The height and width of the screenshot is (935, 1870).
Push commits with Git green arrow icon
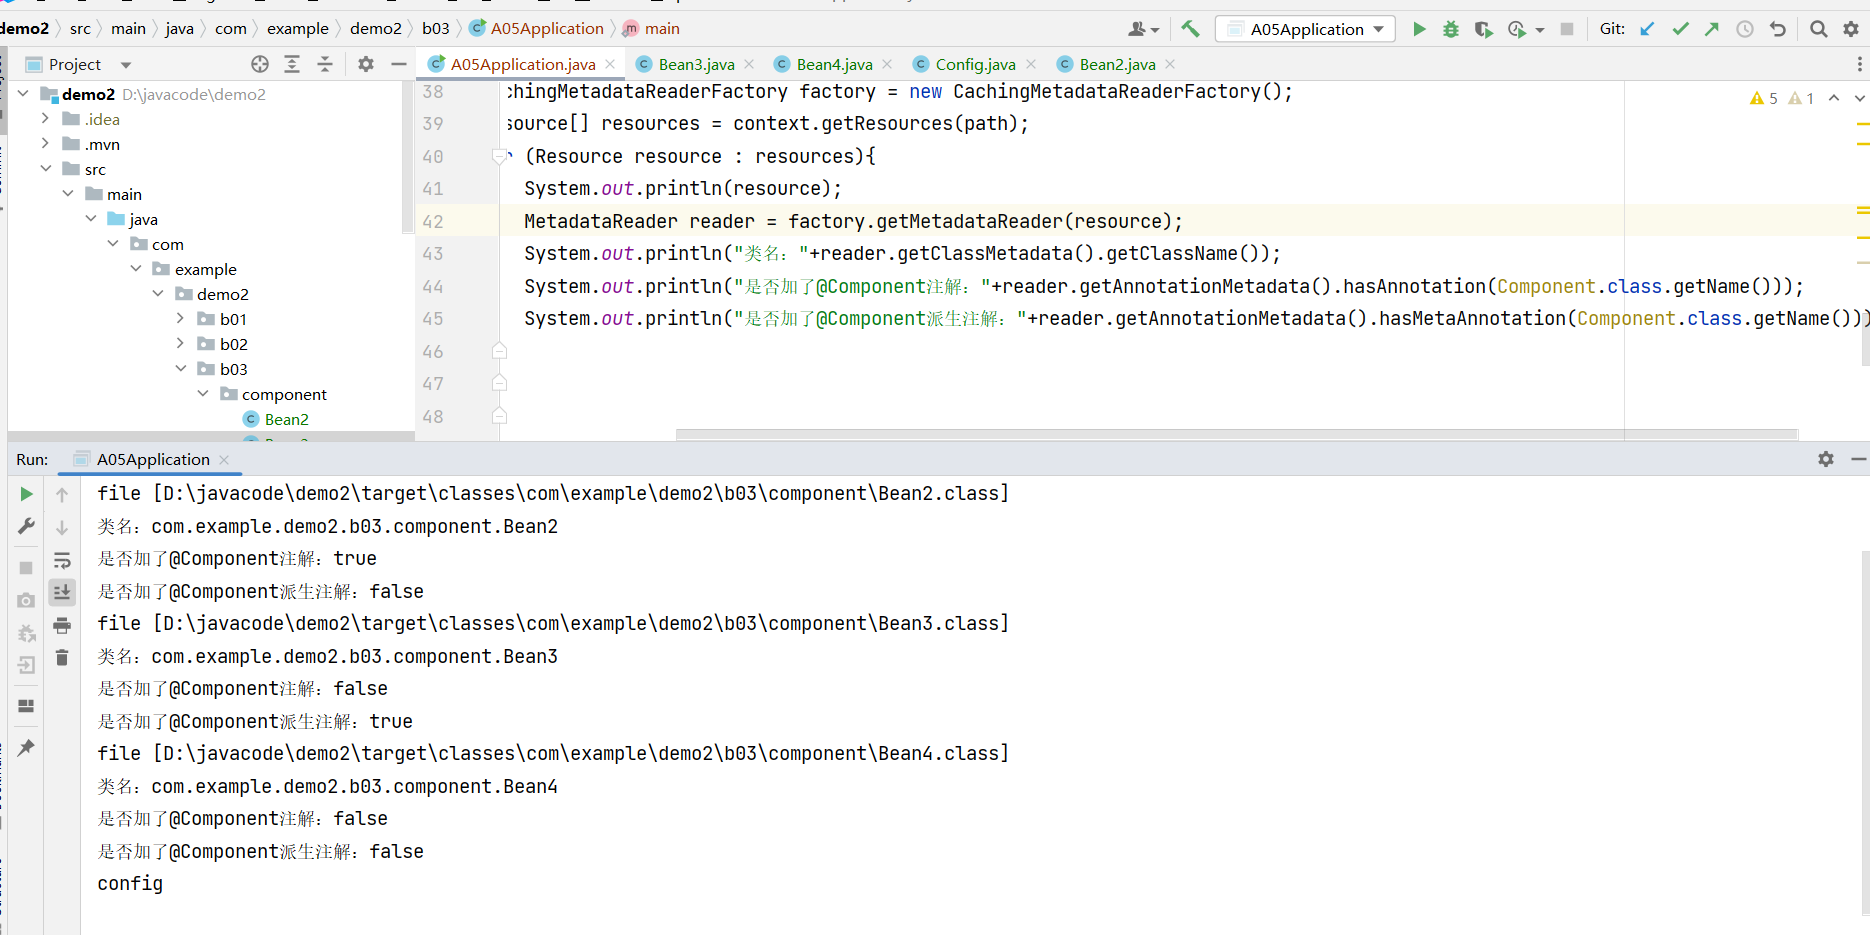coord(1712,29)
